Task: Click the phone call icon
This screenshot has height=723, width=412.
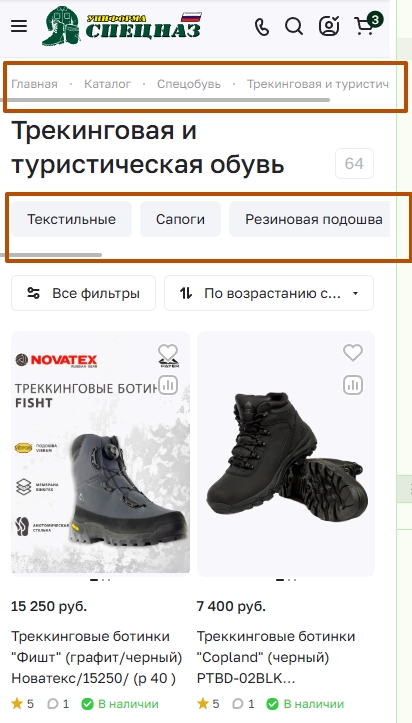Action: point(262,27)
